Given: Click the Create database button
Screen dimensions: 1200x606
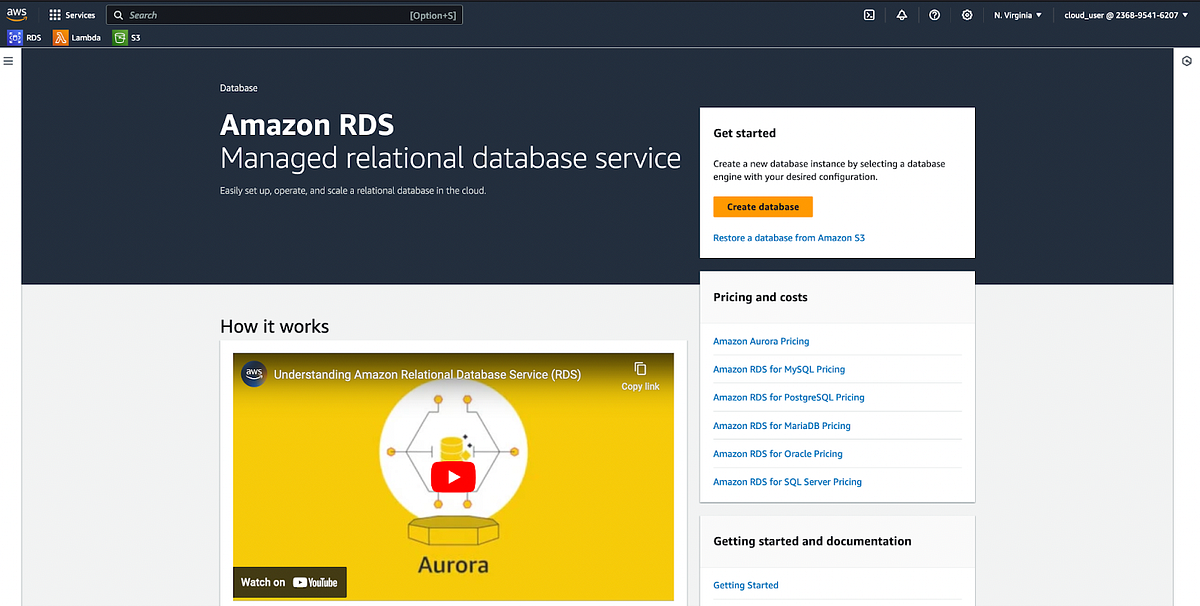Looking at the screenshot, I should point(762,206).
